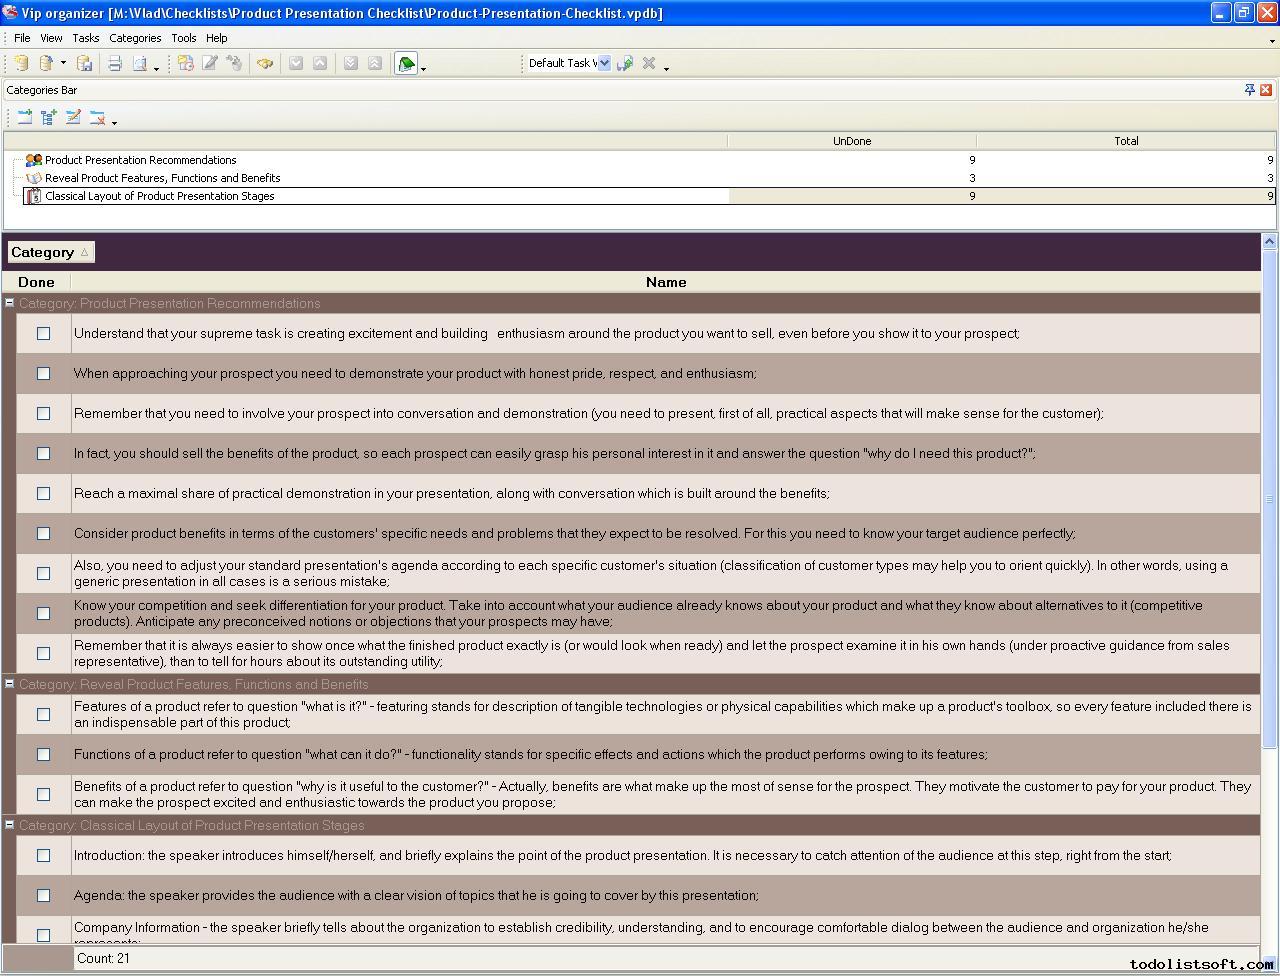Click the Add Category icon in Categories Bar

tap(25, 117)
